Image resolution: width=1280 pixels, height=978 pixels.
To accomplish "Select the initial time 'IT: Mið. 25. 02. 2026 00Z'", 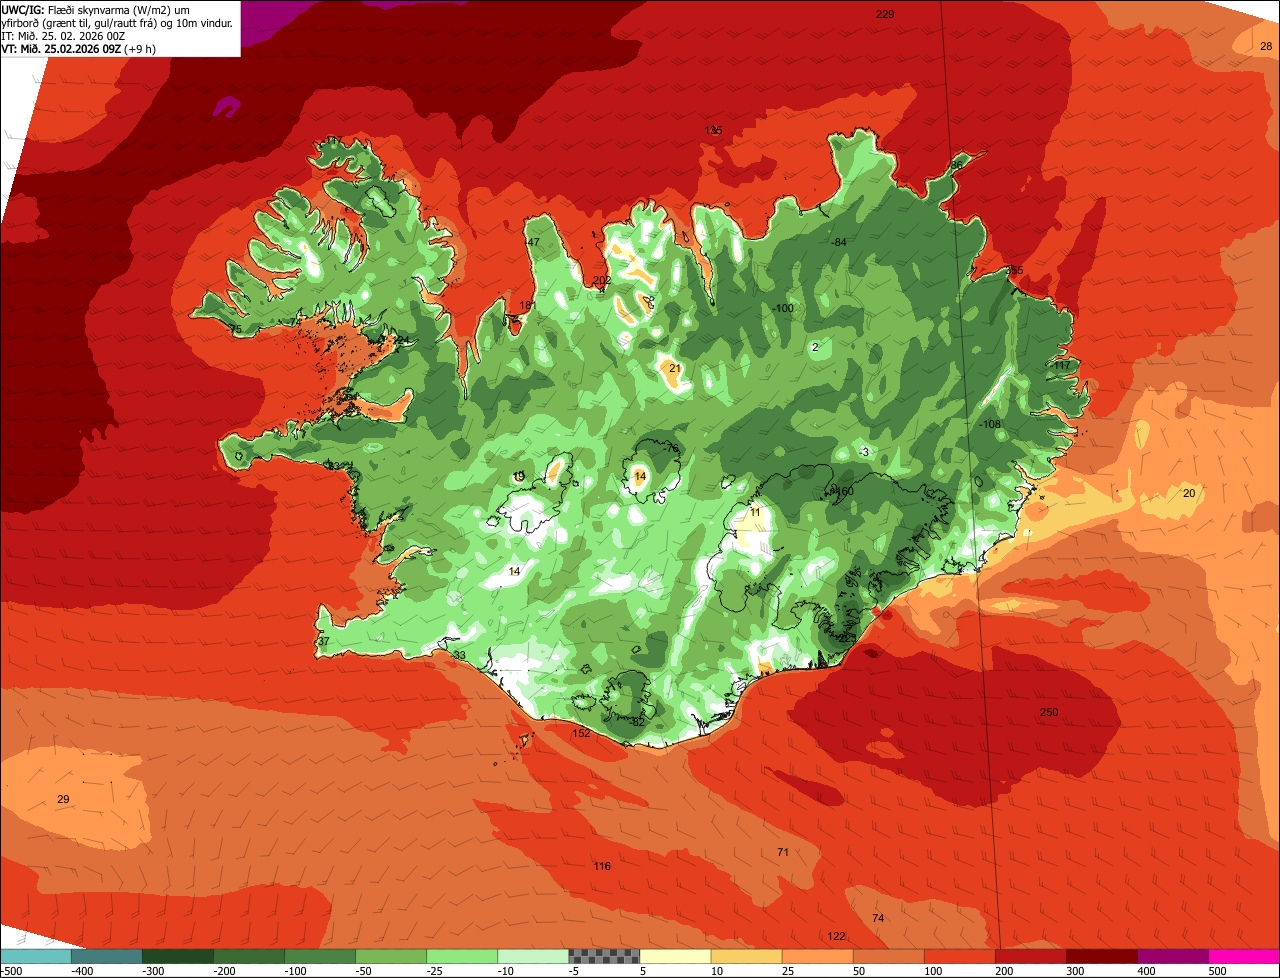I will [62, 36].
